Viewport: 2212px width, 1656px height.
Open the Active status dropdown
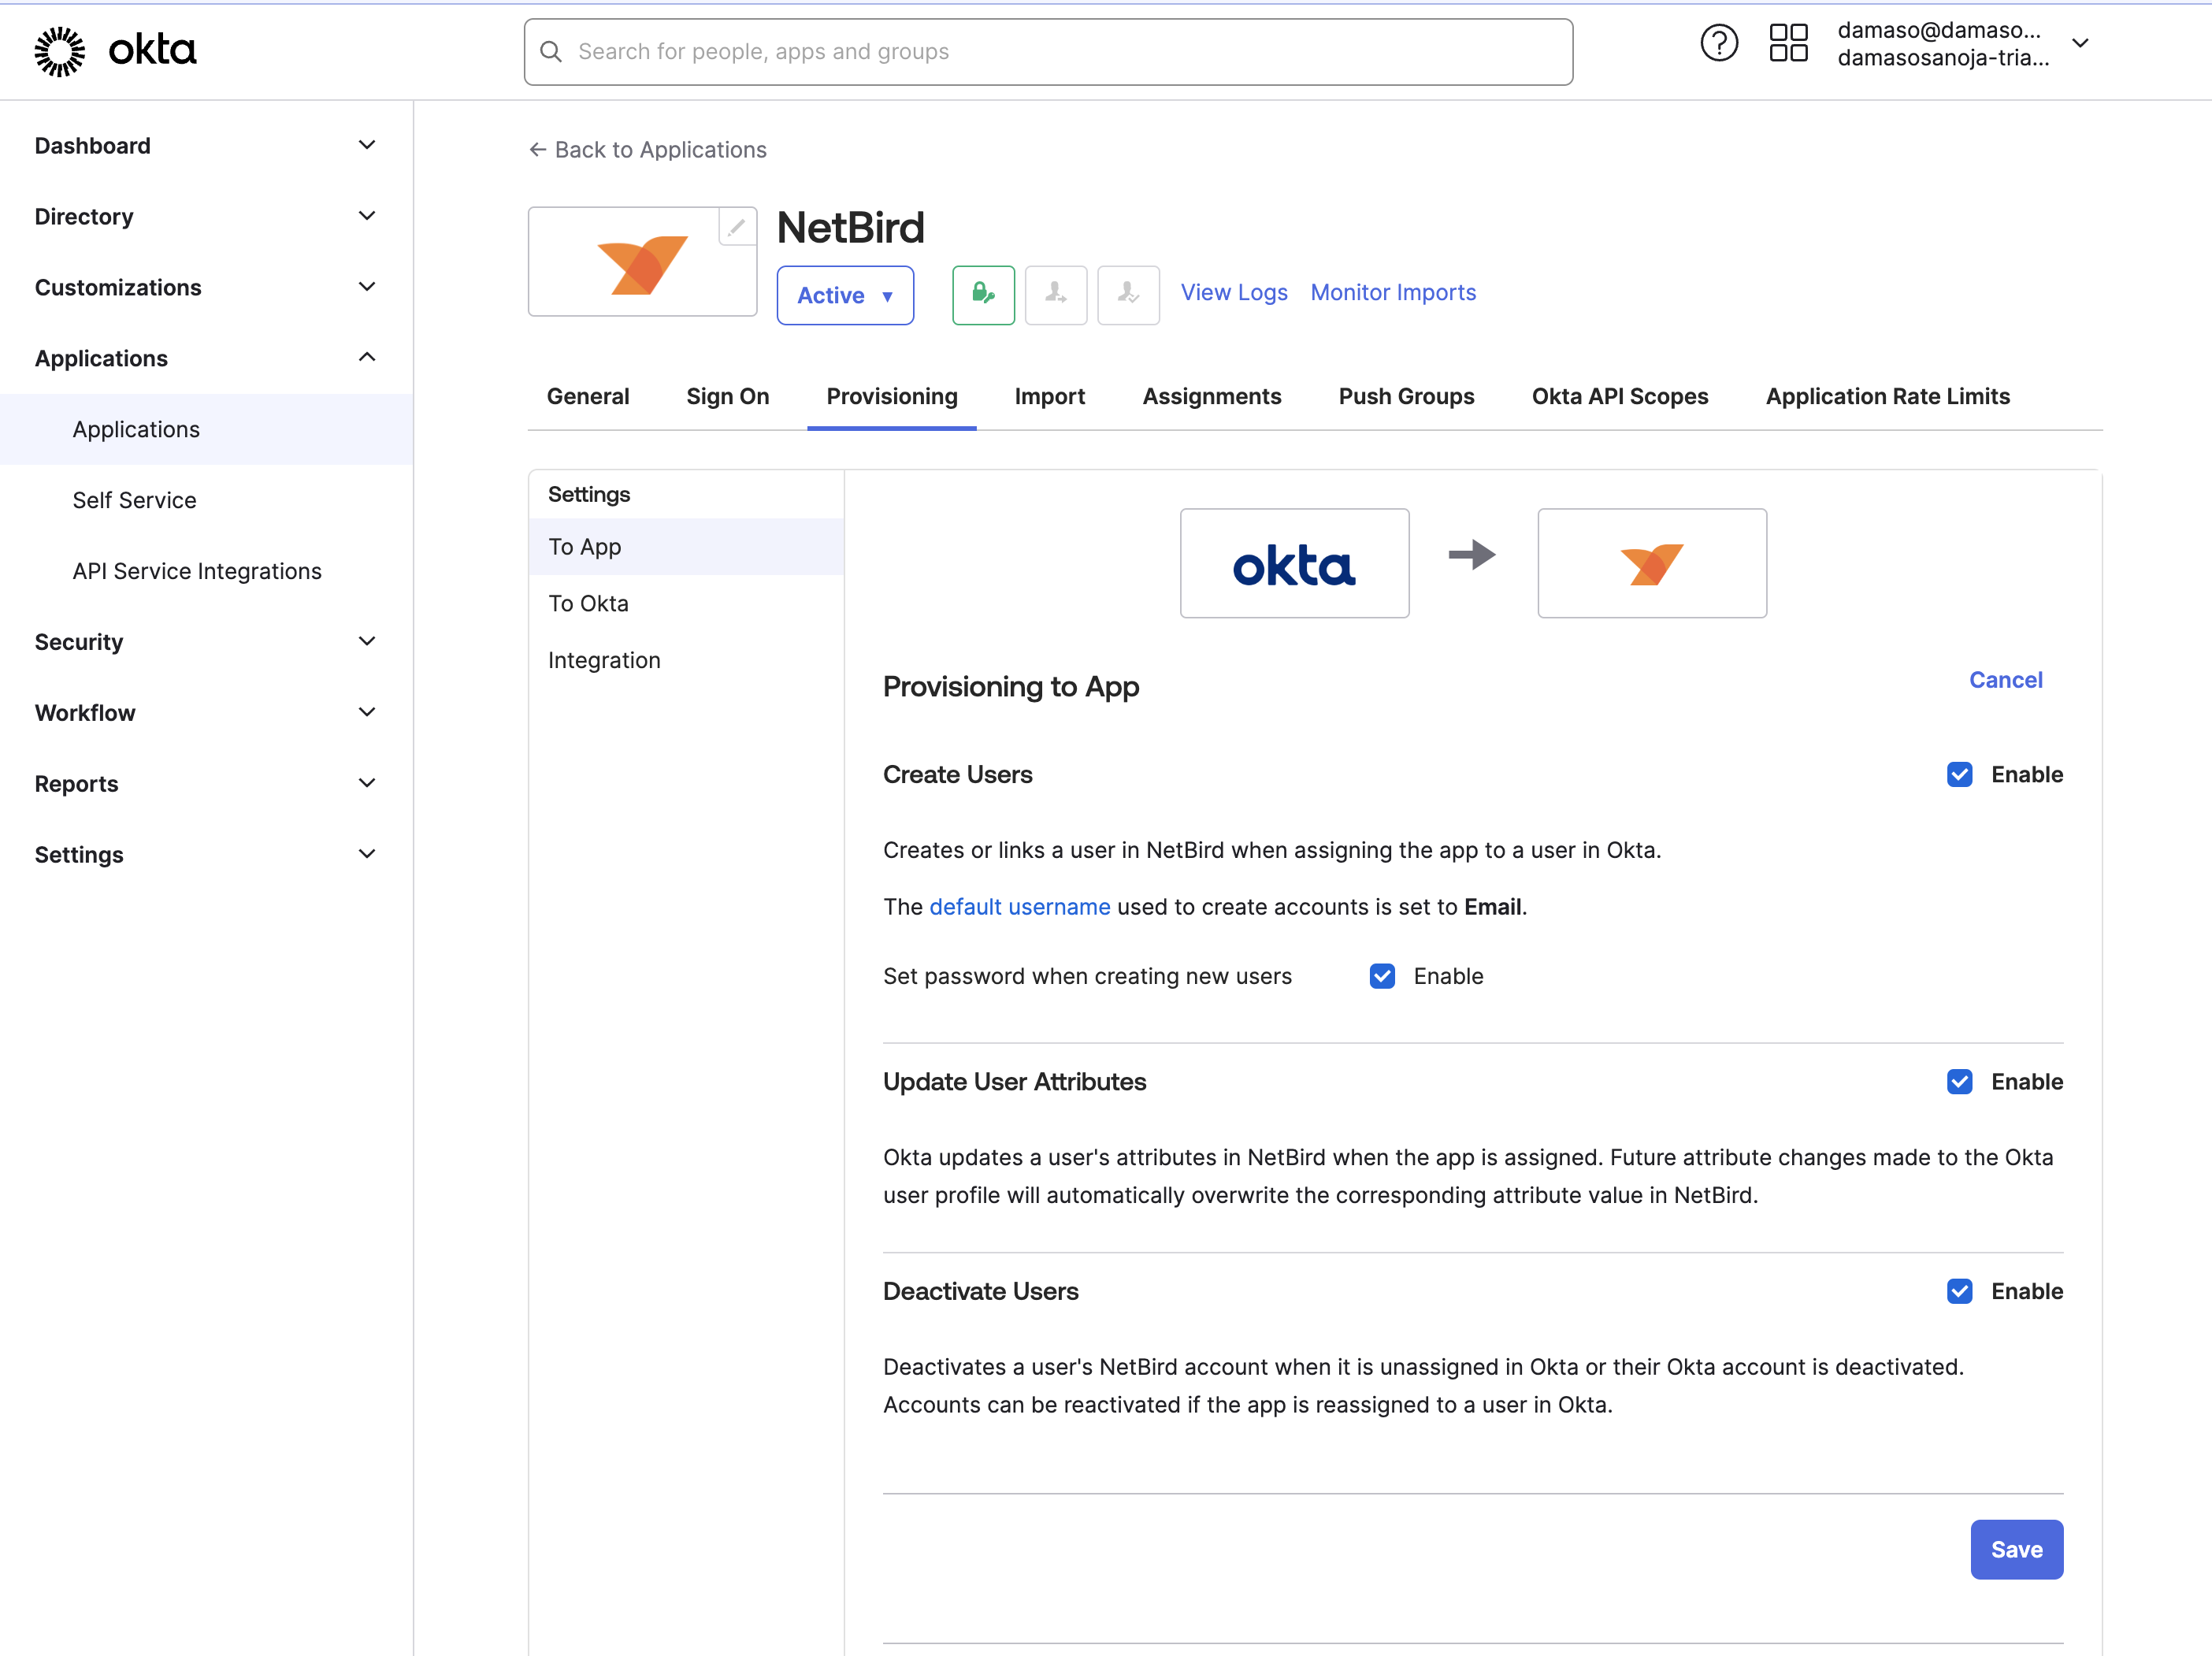(845, 295)
